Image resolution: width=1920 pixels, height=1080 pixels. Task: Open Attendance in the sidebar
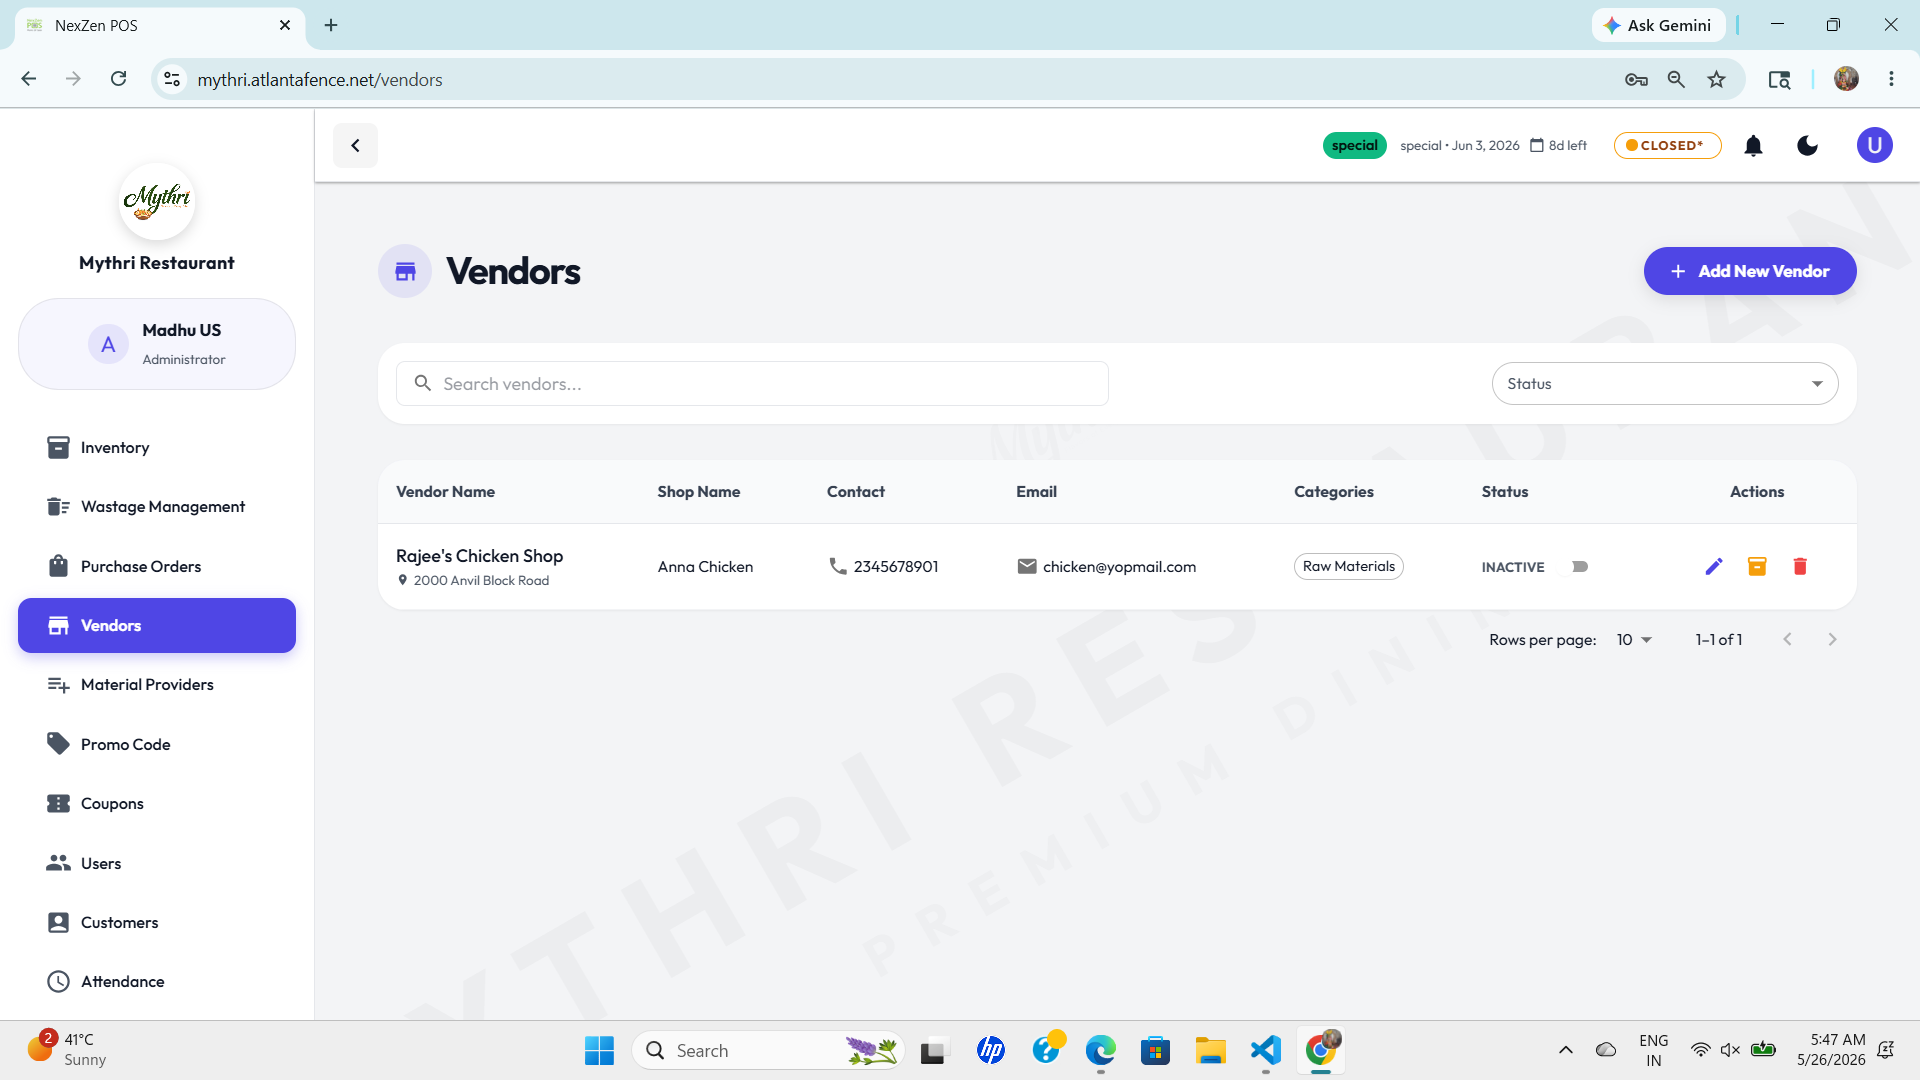[x=157, y=982]
